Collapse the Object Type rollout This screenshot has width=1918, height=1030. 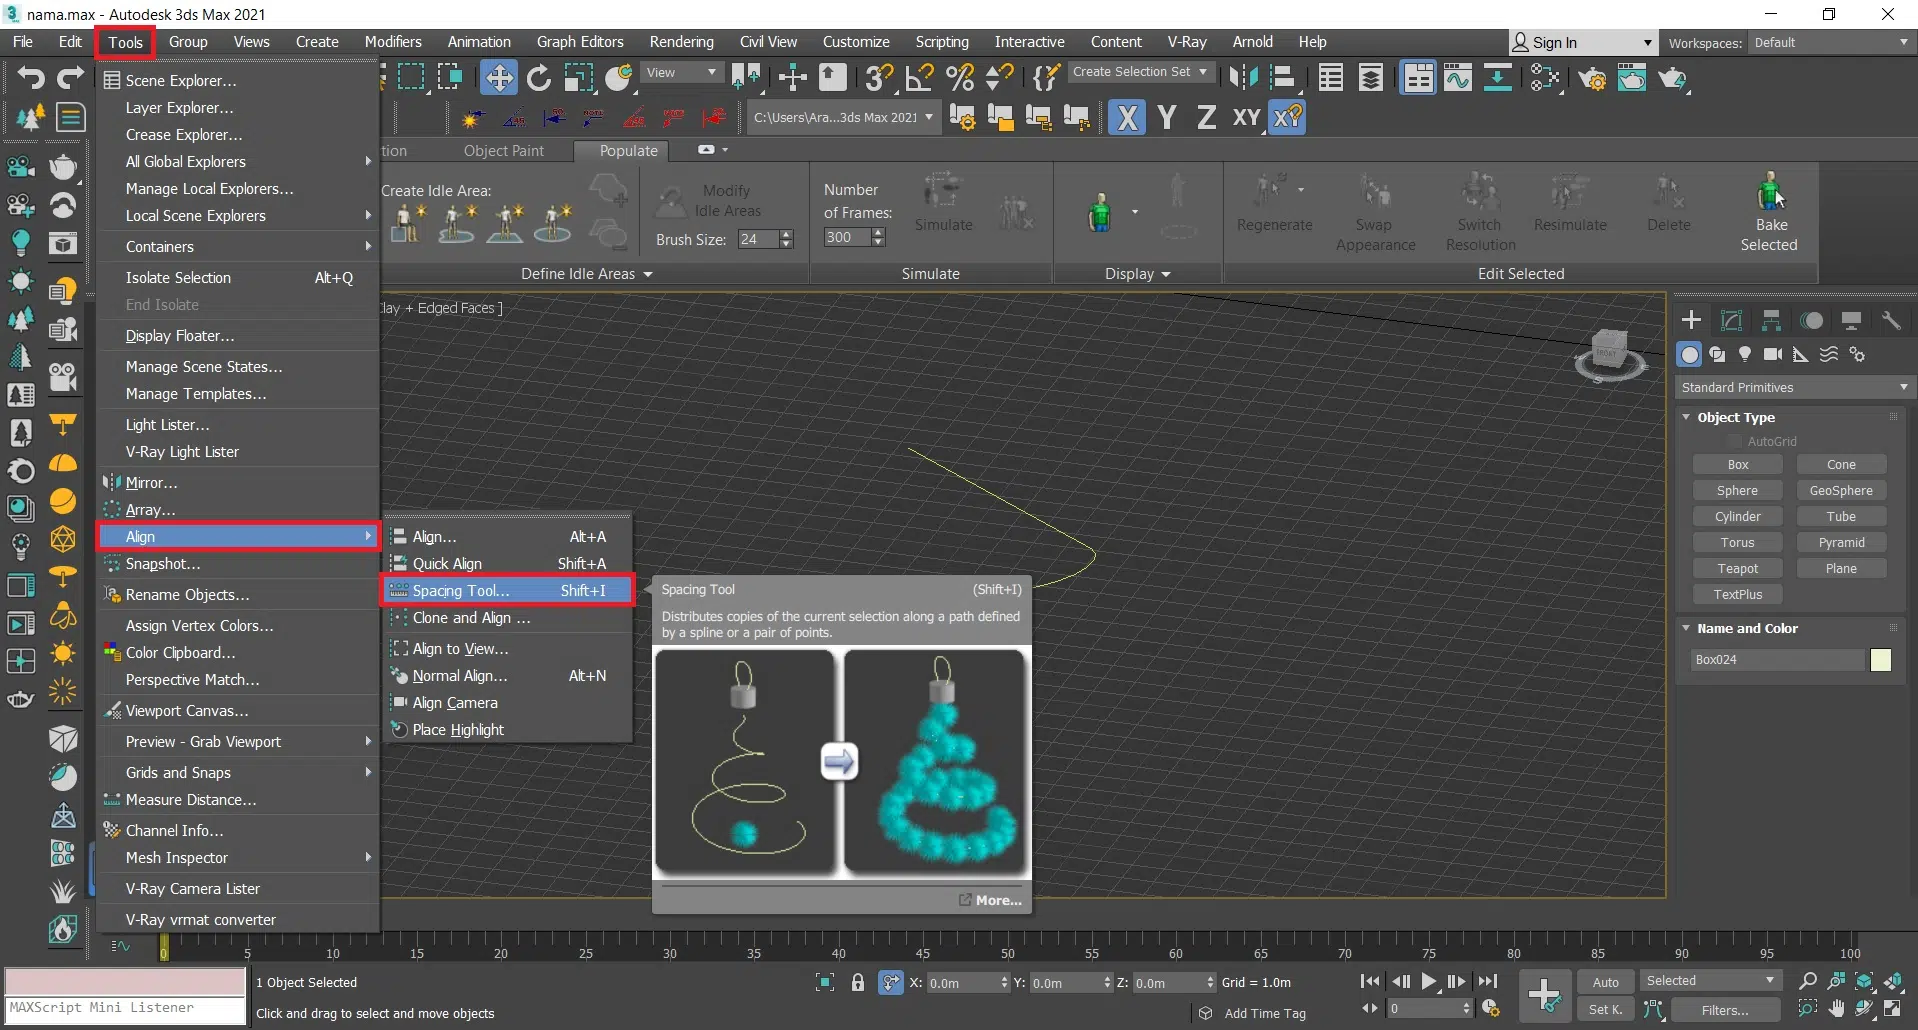pos(1735,417)
